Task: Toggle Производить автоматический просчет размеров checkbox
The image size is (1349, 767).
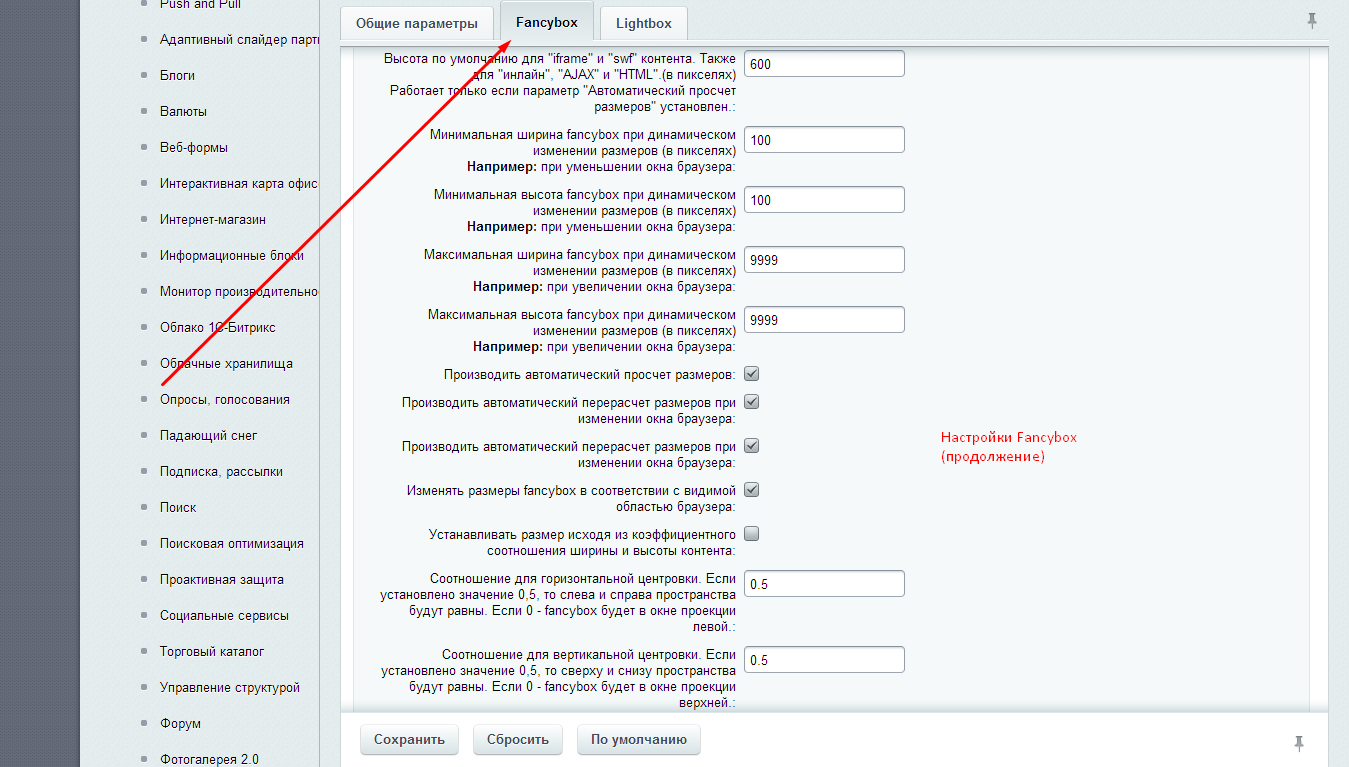Action: tap(752, 374)
